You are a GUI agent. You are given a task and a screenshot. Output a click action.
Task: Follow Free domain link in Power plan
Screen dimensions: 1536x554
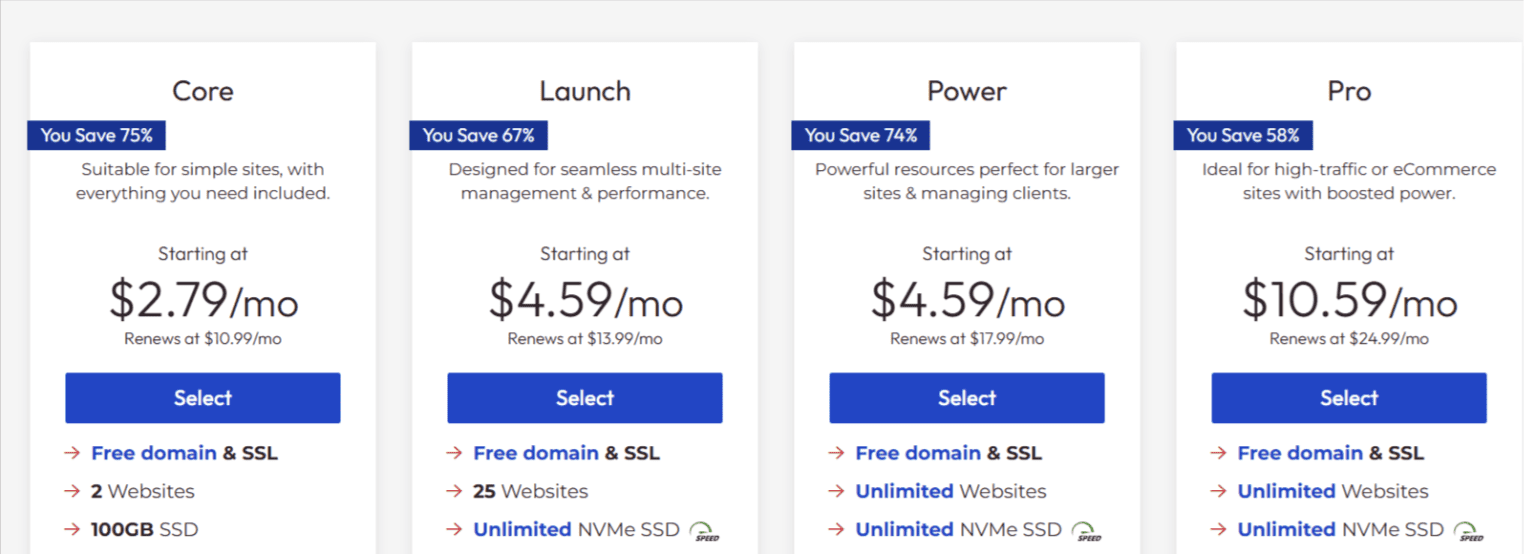[x=918, y=453]
